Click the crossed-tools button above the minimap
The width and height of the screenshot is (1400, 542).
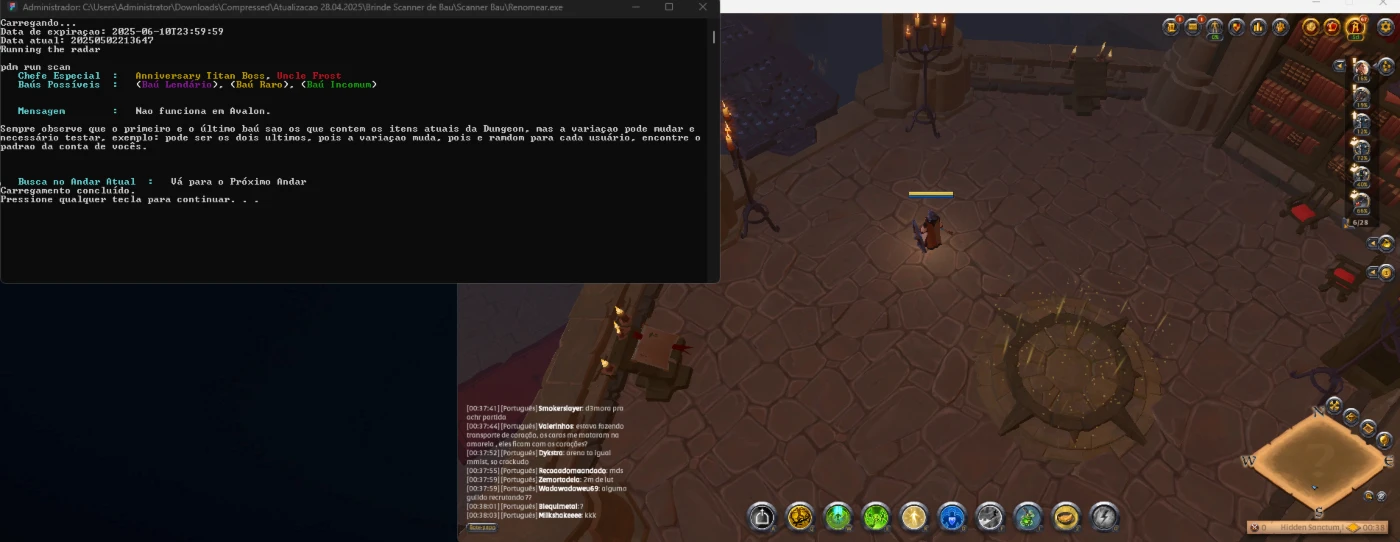point(1334,404)
